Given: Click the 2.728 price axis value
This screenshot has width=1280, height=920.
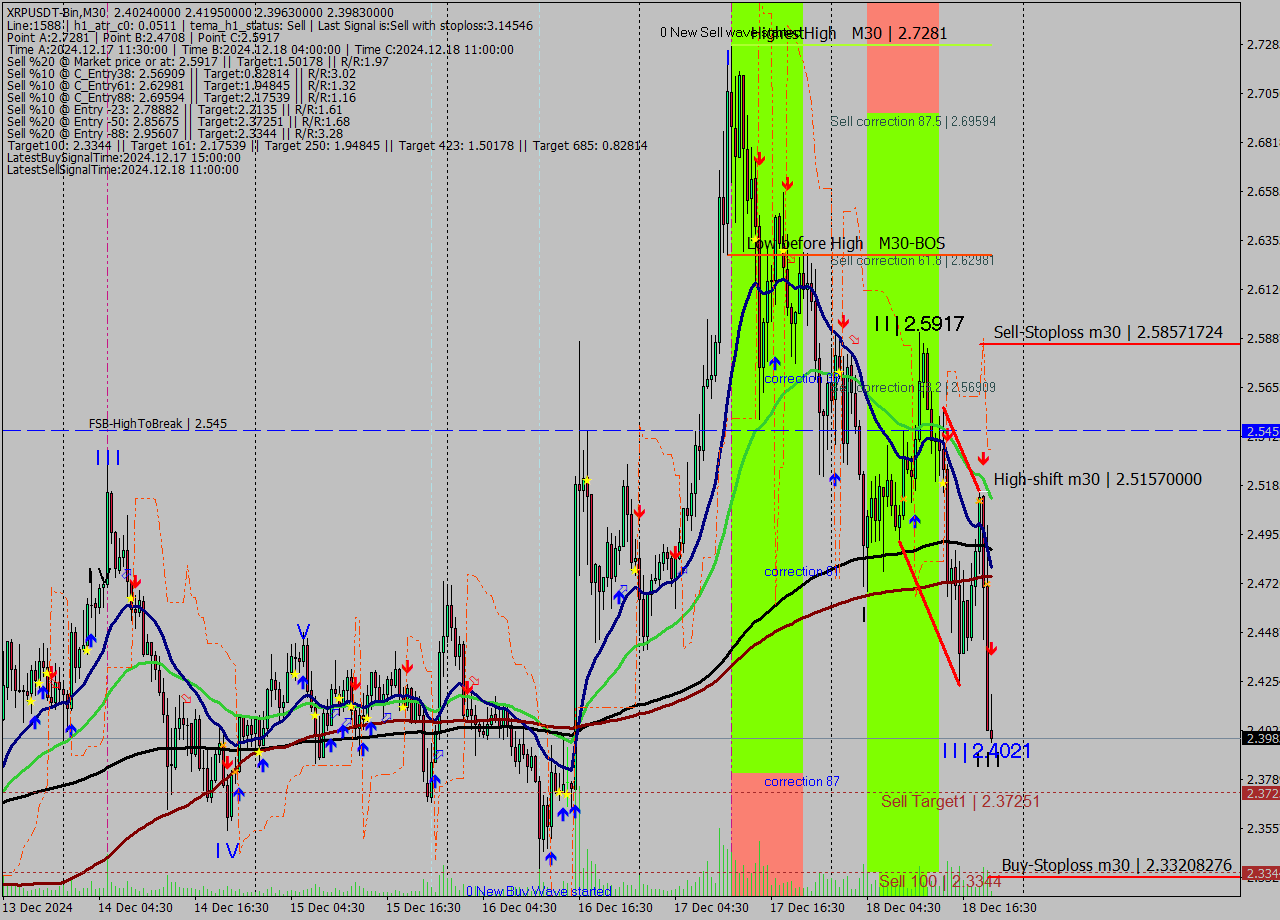Looking at the screenshot, I should (x=1262, y=44).
